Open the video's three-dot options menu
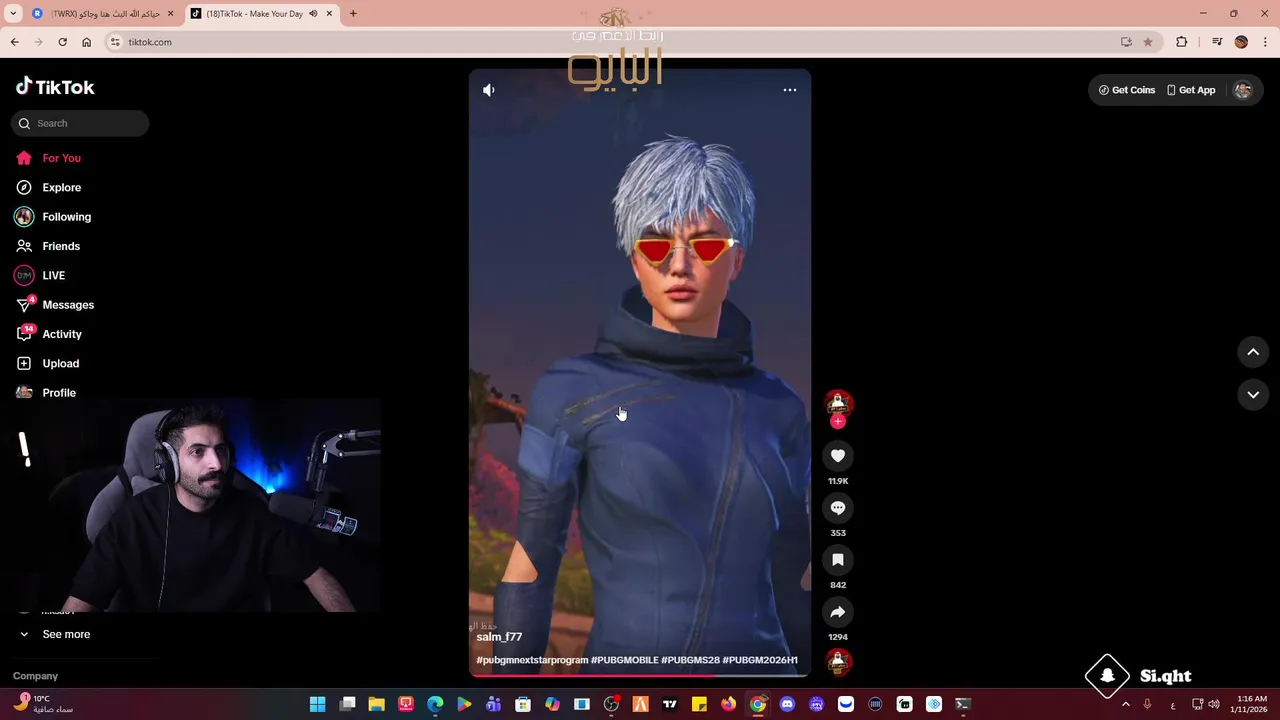 coord(789,90)
